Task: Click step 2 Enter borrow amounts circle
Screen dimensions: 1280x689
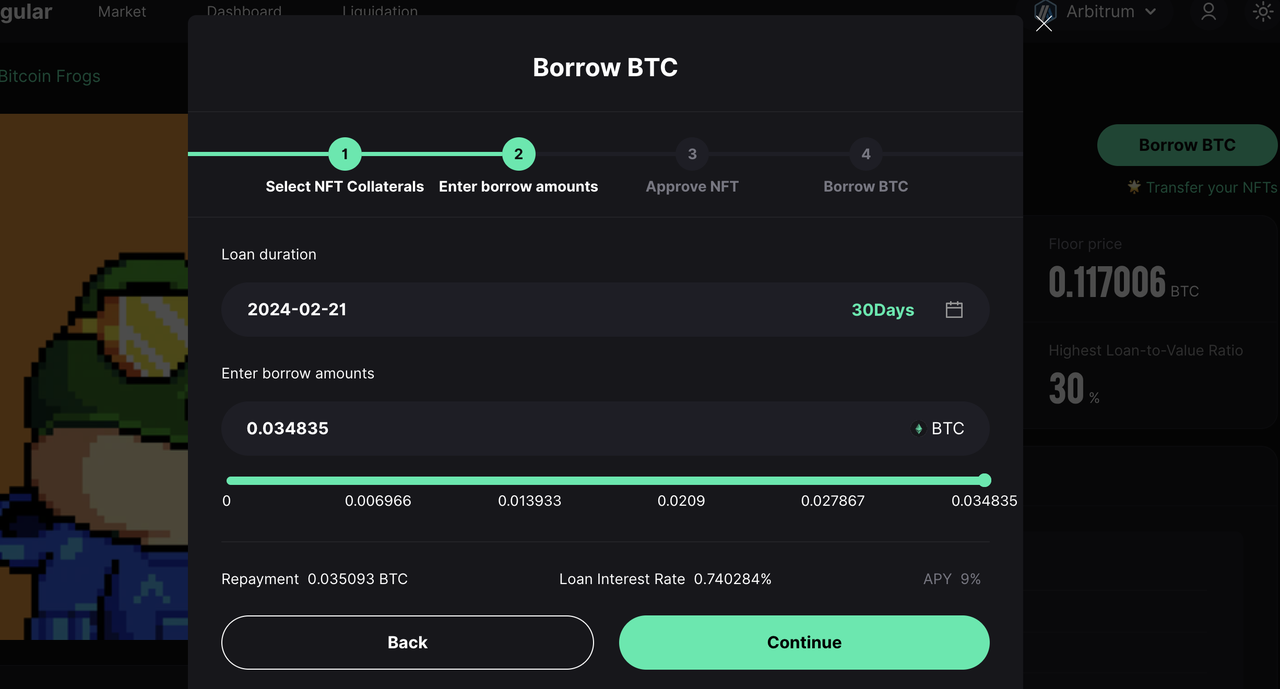Action: click(518, 154)
